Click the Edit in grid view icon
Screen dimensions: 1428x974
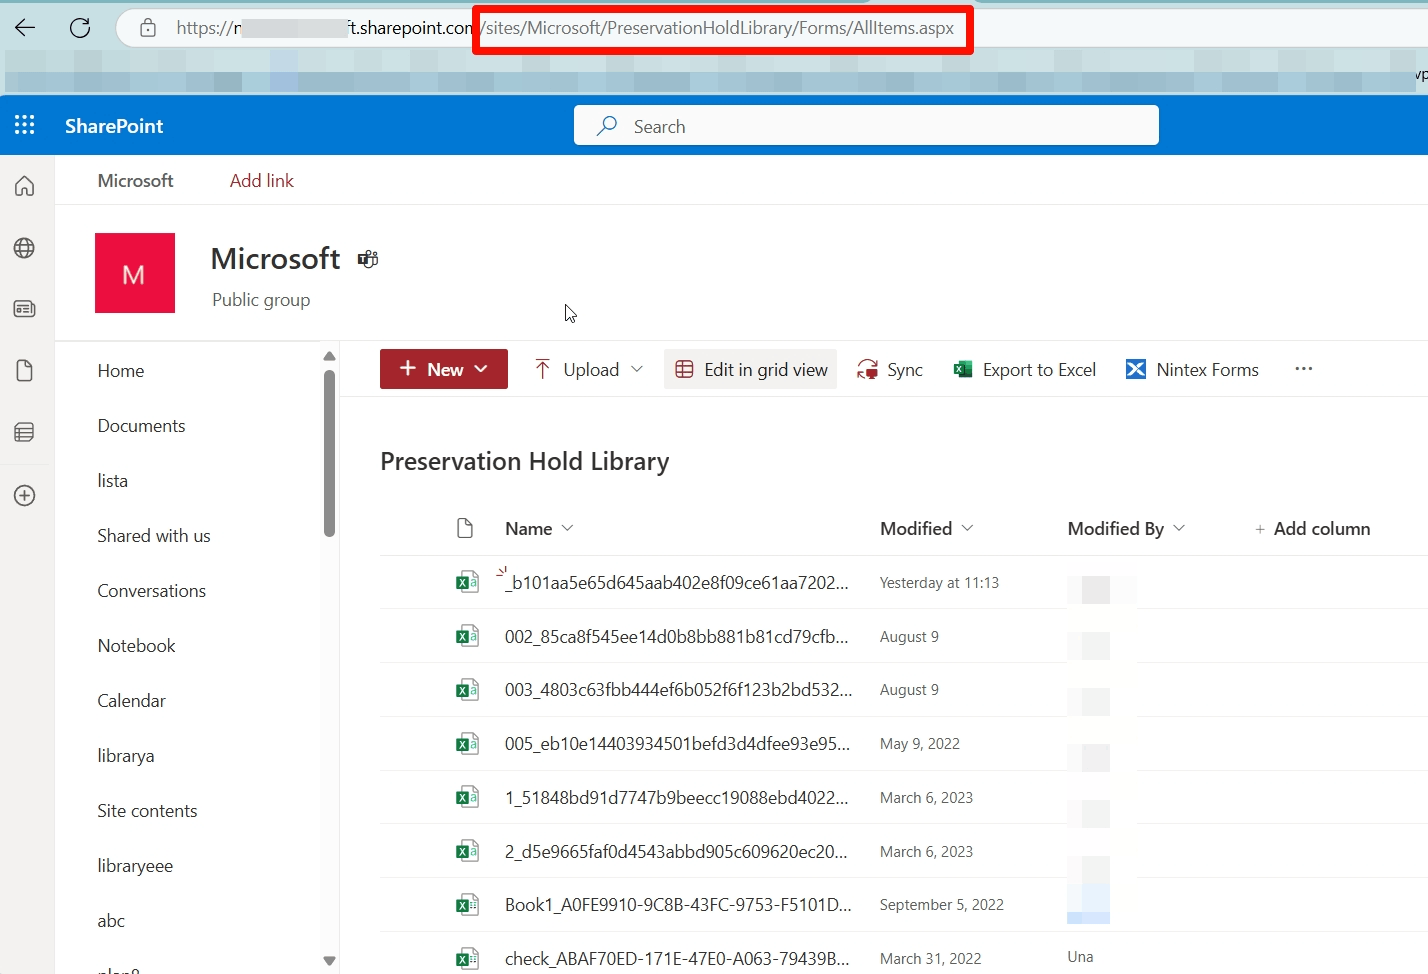pyautogui.click(x=684, y=369)
